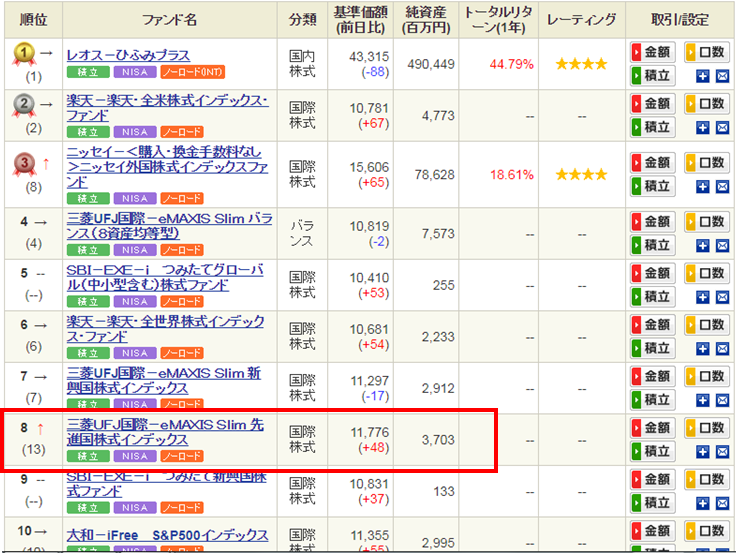Click mail icon in 楽天・全世界株式 row
Image resolution: width=736 pixels, height=553 pixels.
click(722, 349)
